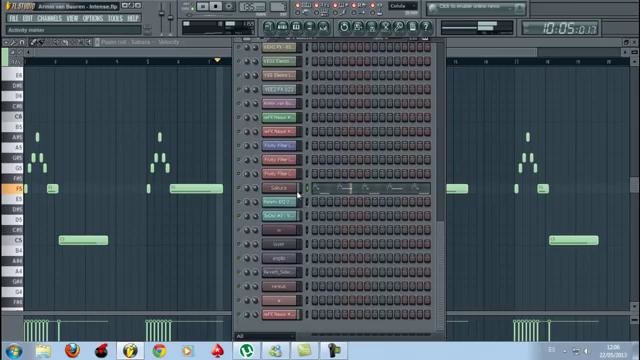Open the Windows Start button
This screenshot has width=640, height=360.
(14, 351)
